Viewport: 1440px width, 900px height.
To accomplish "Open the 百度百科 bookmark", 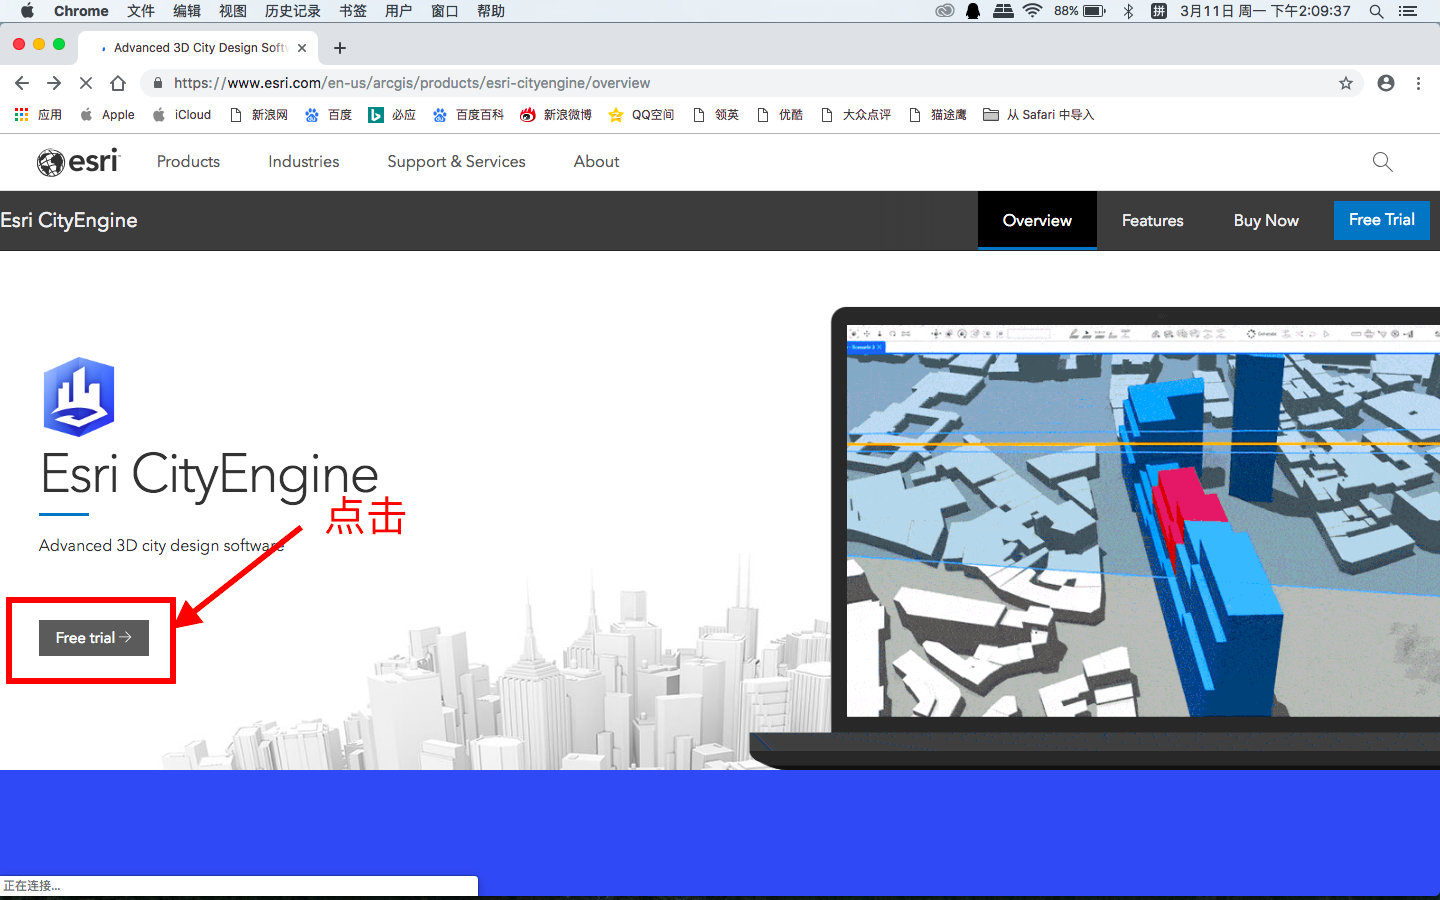I will click(x=468, y=115).
